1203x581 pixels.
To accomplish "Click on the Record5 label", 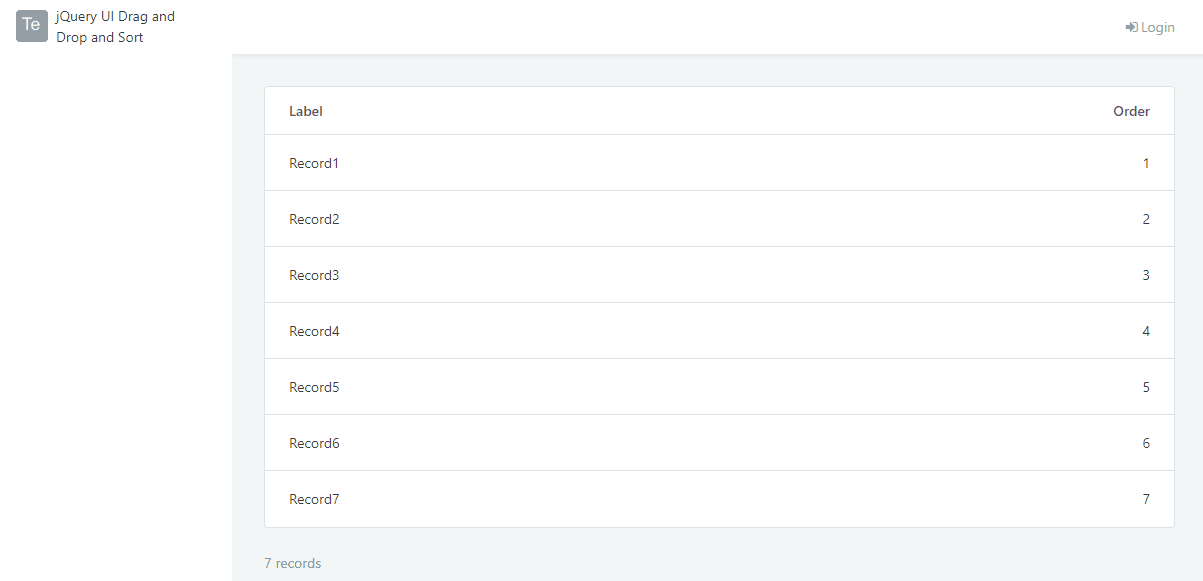I will (314, 387).
